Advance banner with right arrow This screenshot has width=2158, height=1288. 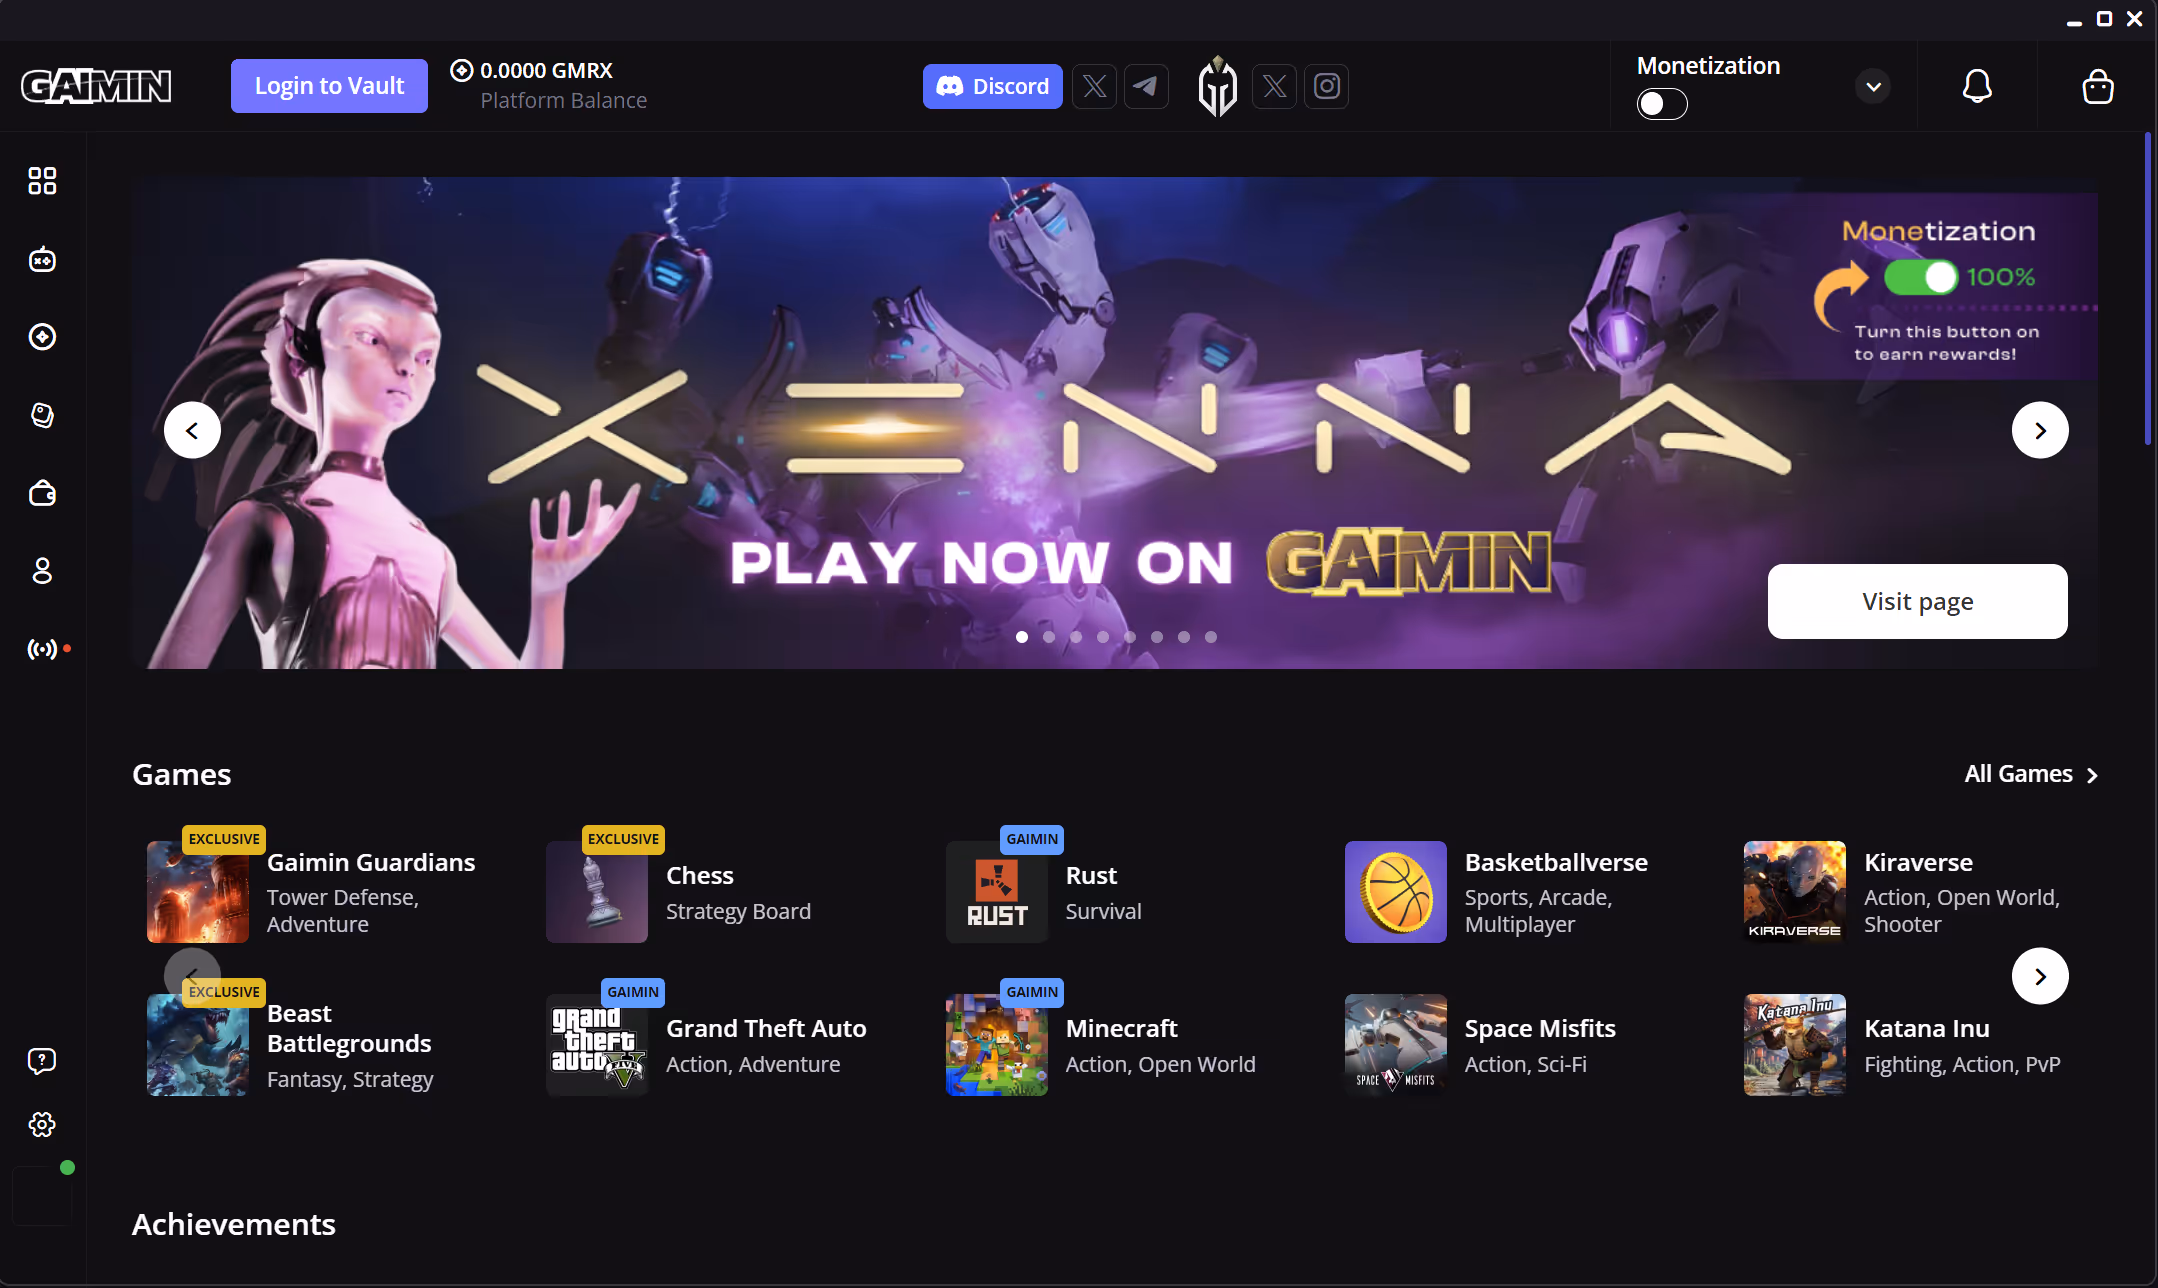coord(2040,430)
